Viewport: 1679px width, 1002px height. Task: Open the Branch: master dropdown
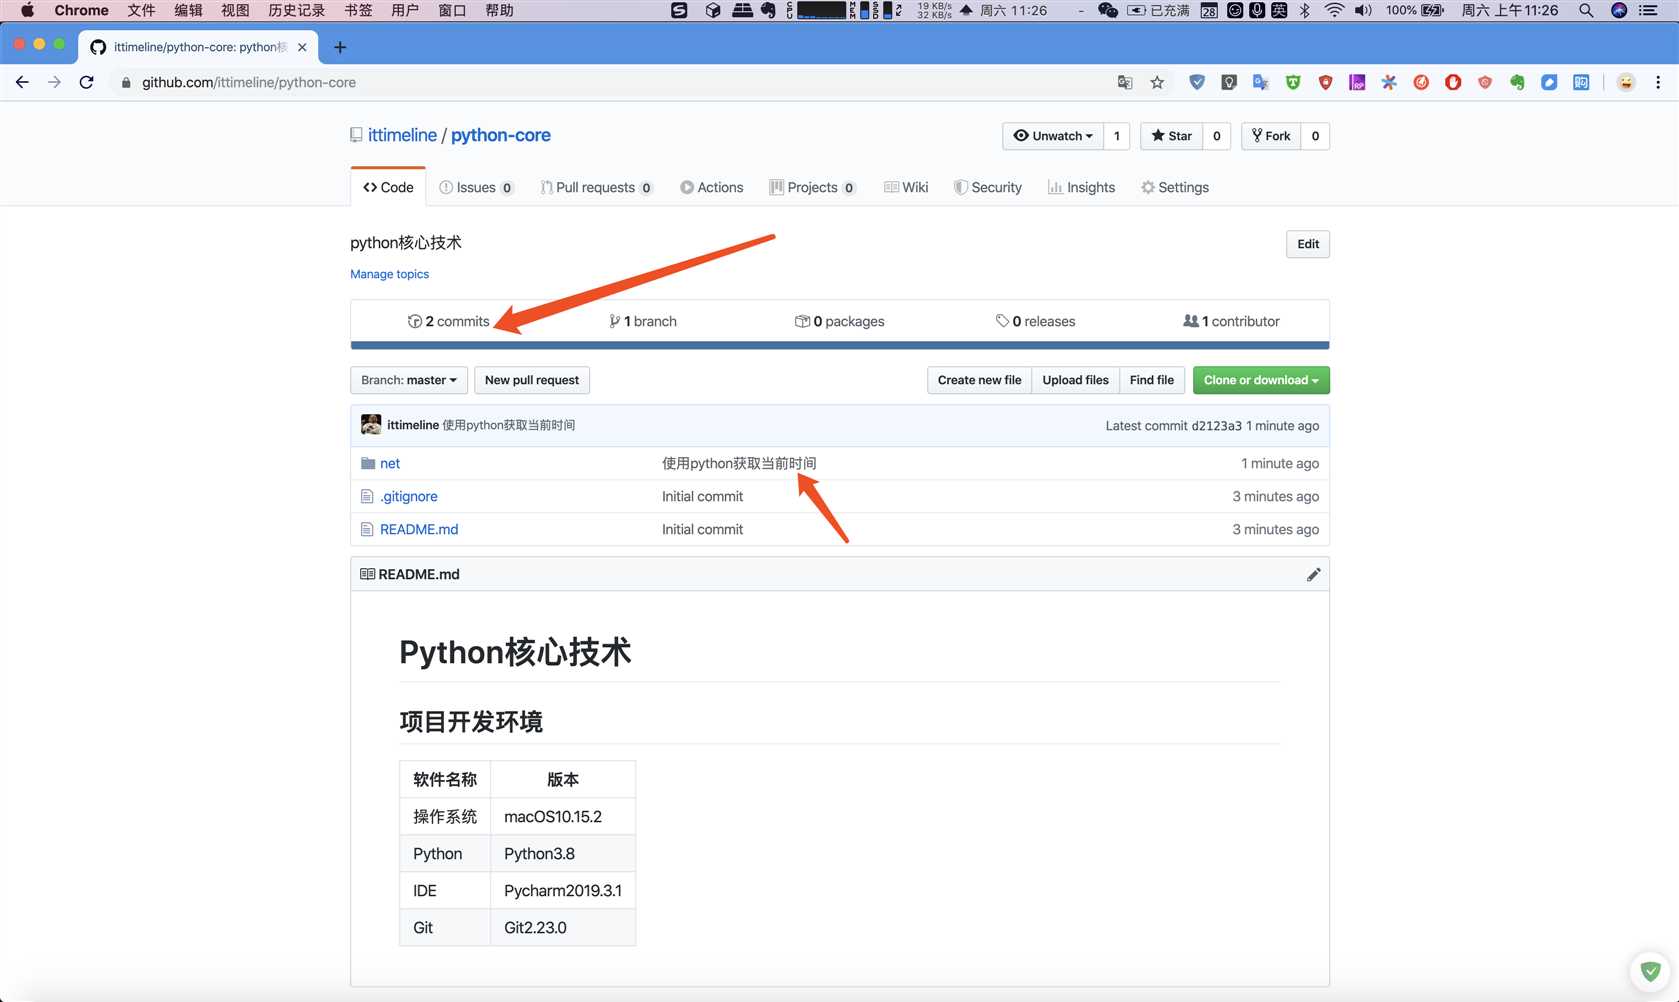tap(408, 380)
